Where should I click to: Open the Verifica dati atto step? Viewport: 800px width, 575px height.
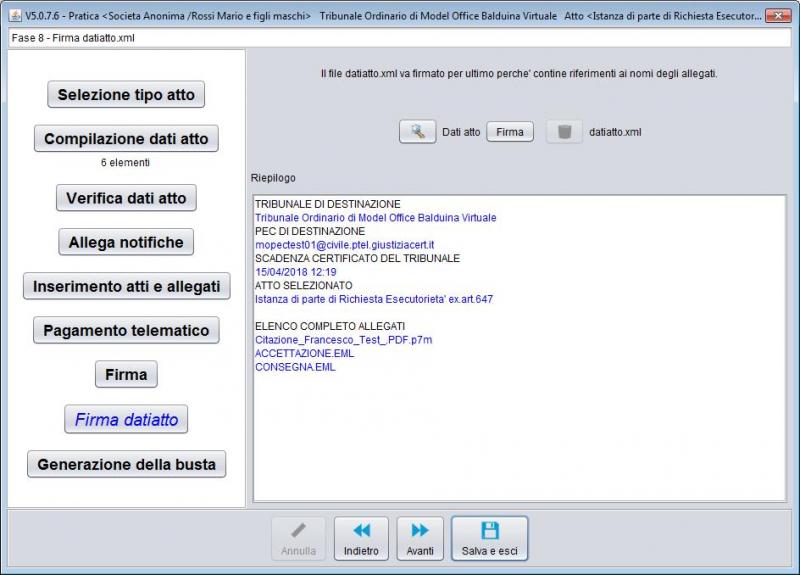pos(126,198)
